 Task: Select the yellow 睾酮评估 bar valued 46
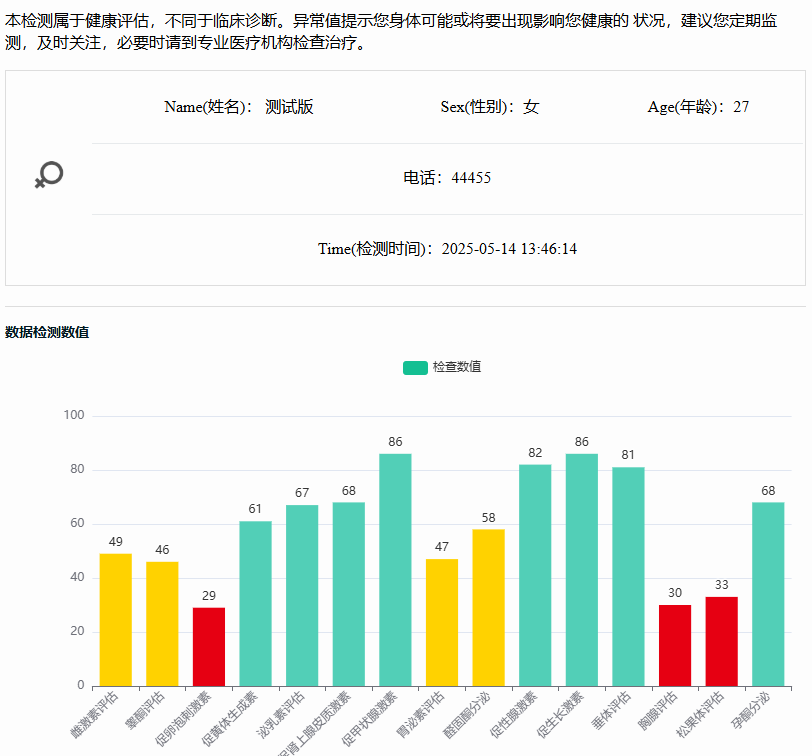pos(162,623)
